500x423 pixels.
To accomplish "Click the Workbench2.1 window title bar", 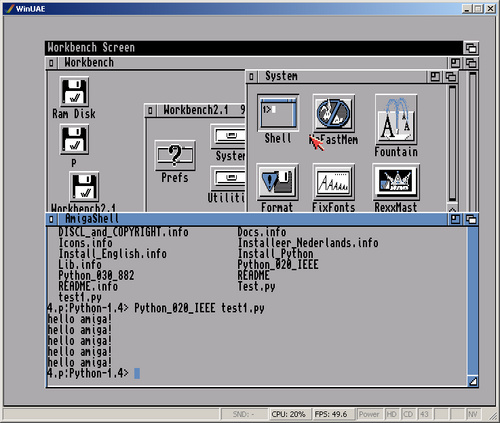I will 201,110.
